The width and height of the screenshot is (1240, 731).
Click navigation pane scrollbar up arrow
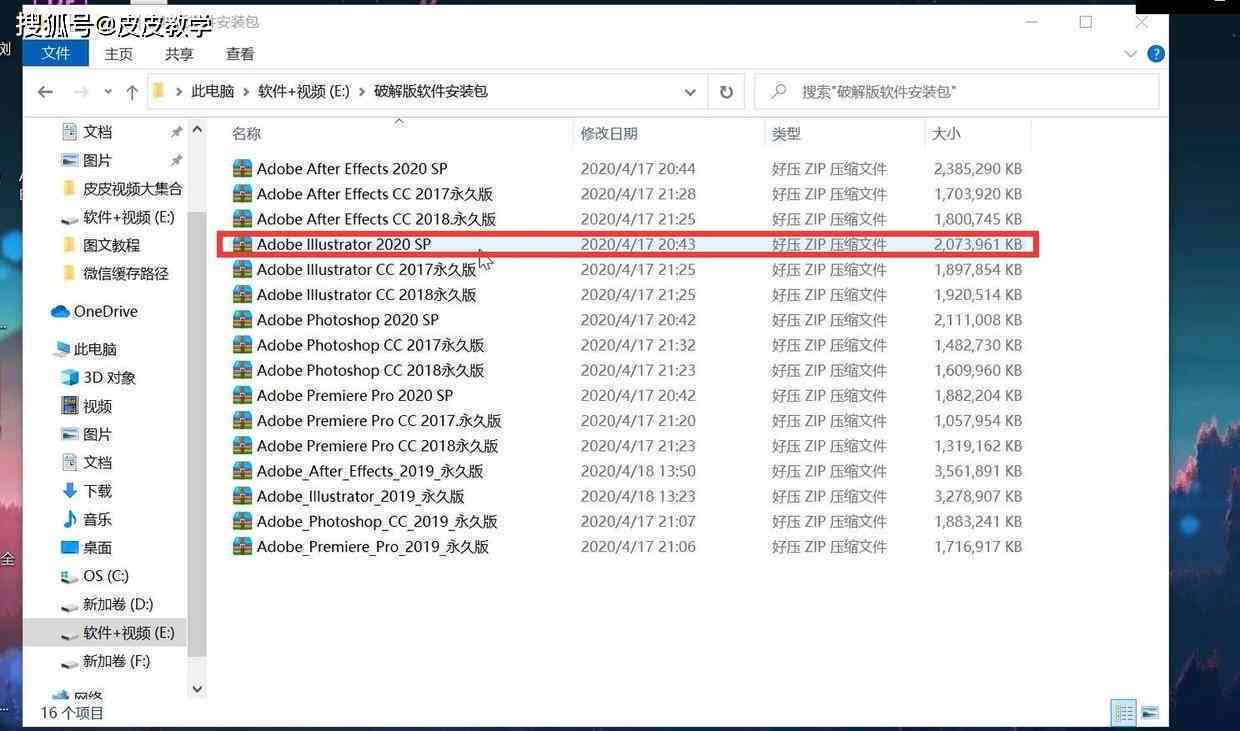pyautogui.click(x=197, y=130)
